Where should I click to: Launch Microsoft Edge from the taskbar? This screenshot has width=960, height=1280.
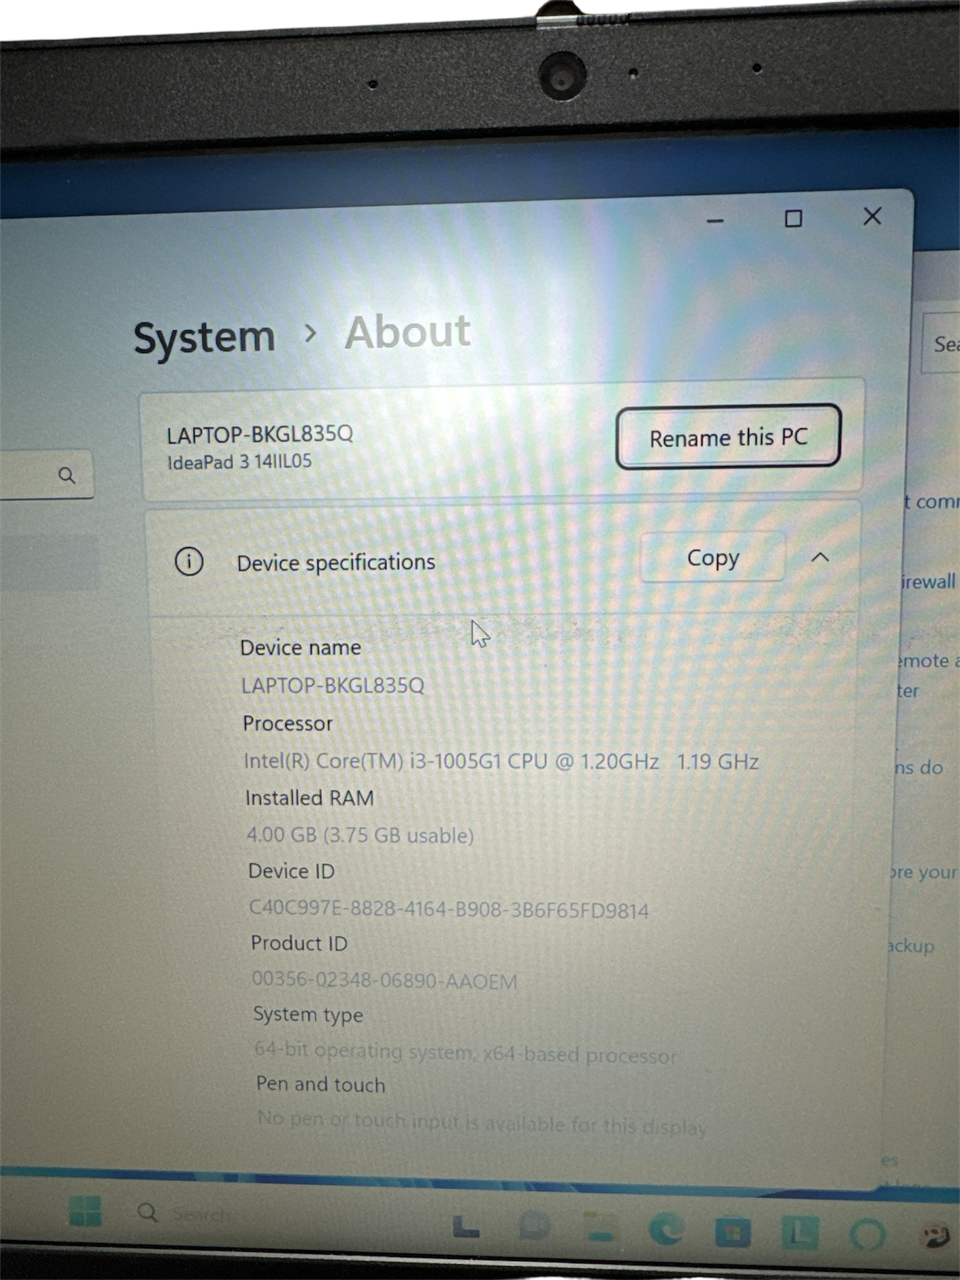pyautogui.click(x=666, y=1229)
